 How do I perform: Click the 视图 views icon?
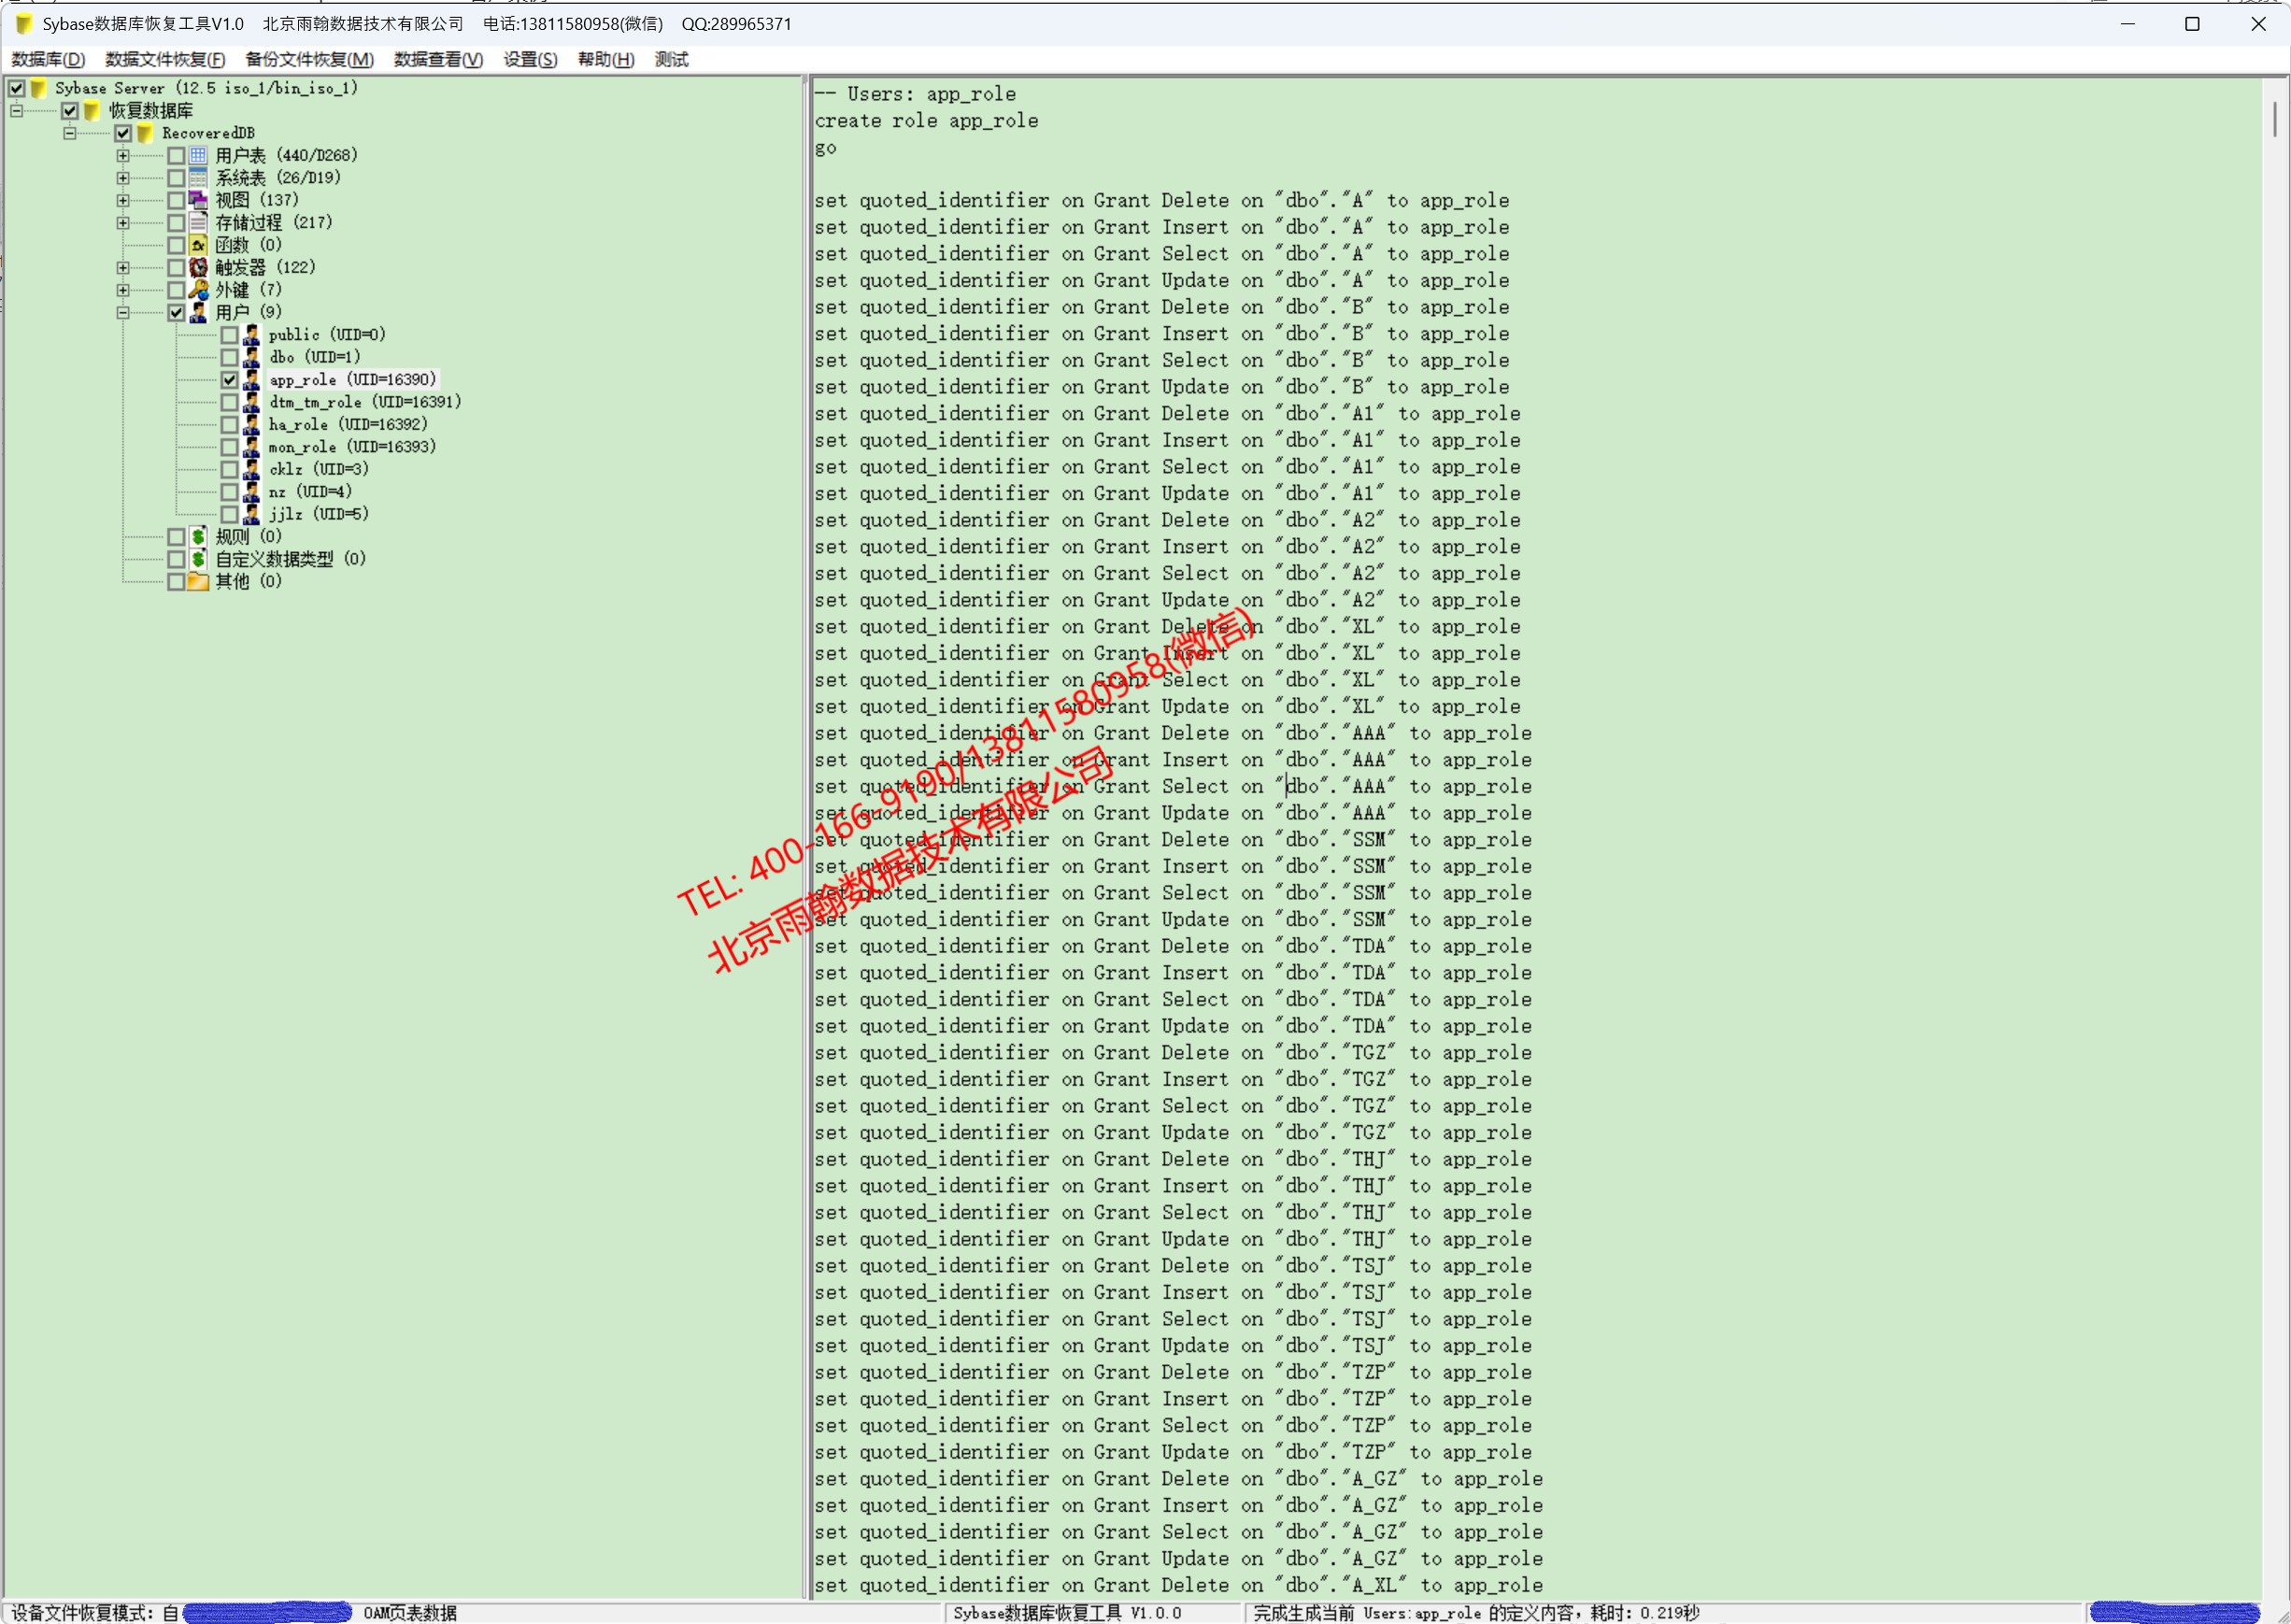point(198,200)
